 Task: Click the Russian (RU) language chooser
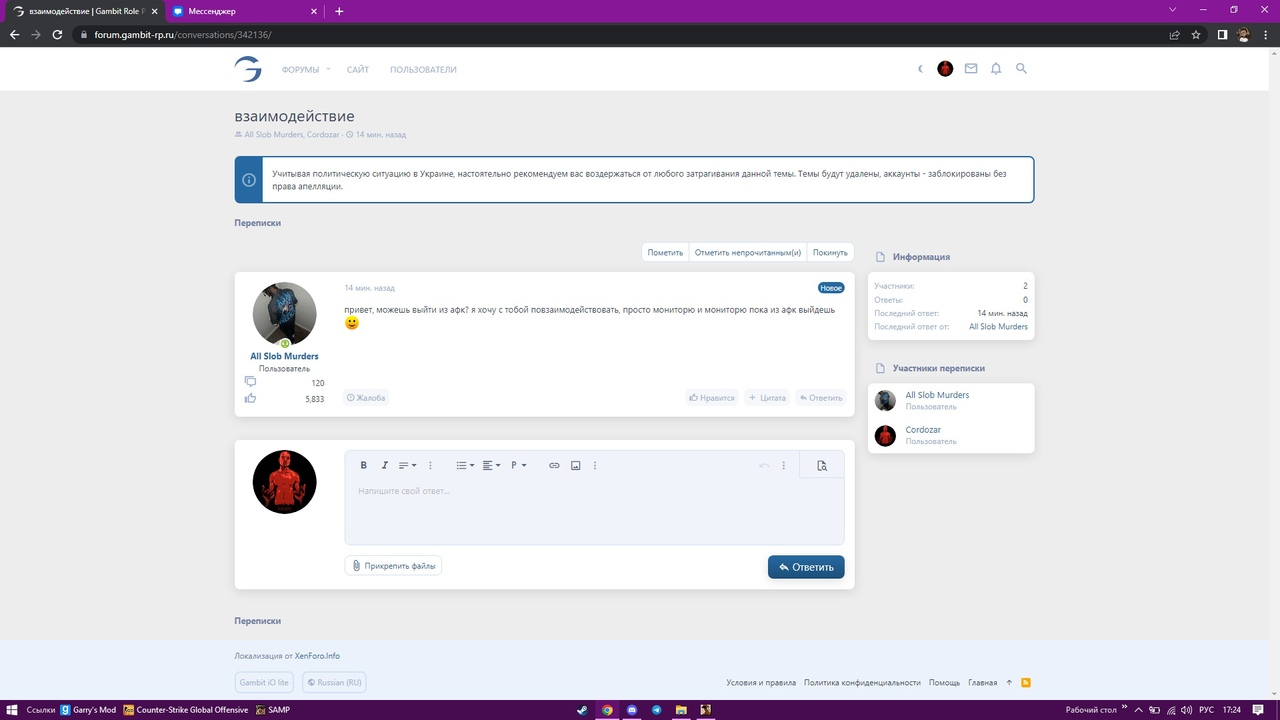(334, 683)
